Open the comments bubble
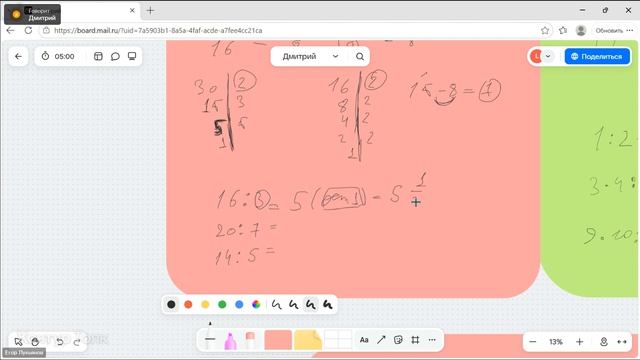The image size is (640, 360). tap(115, 56)
